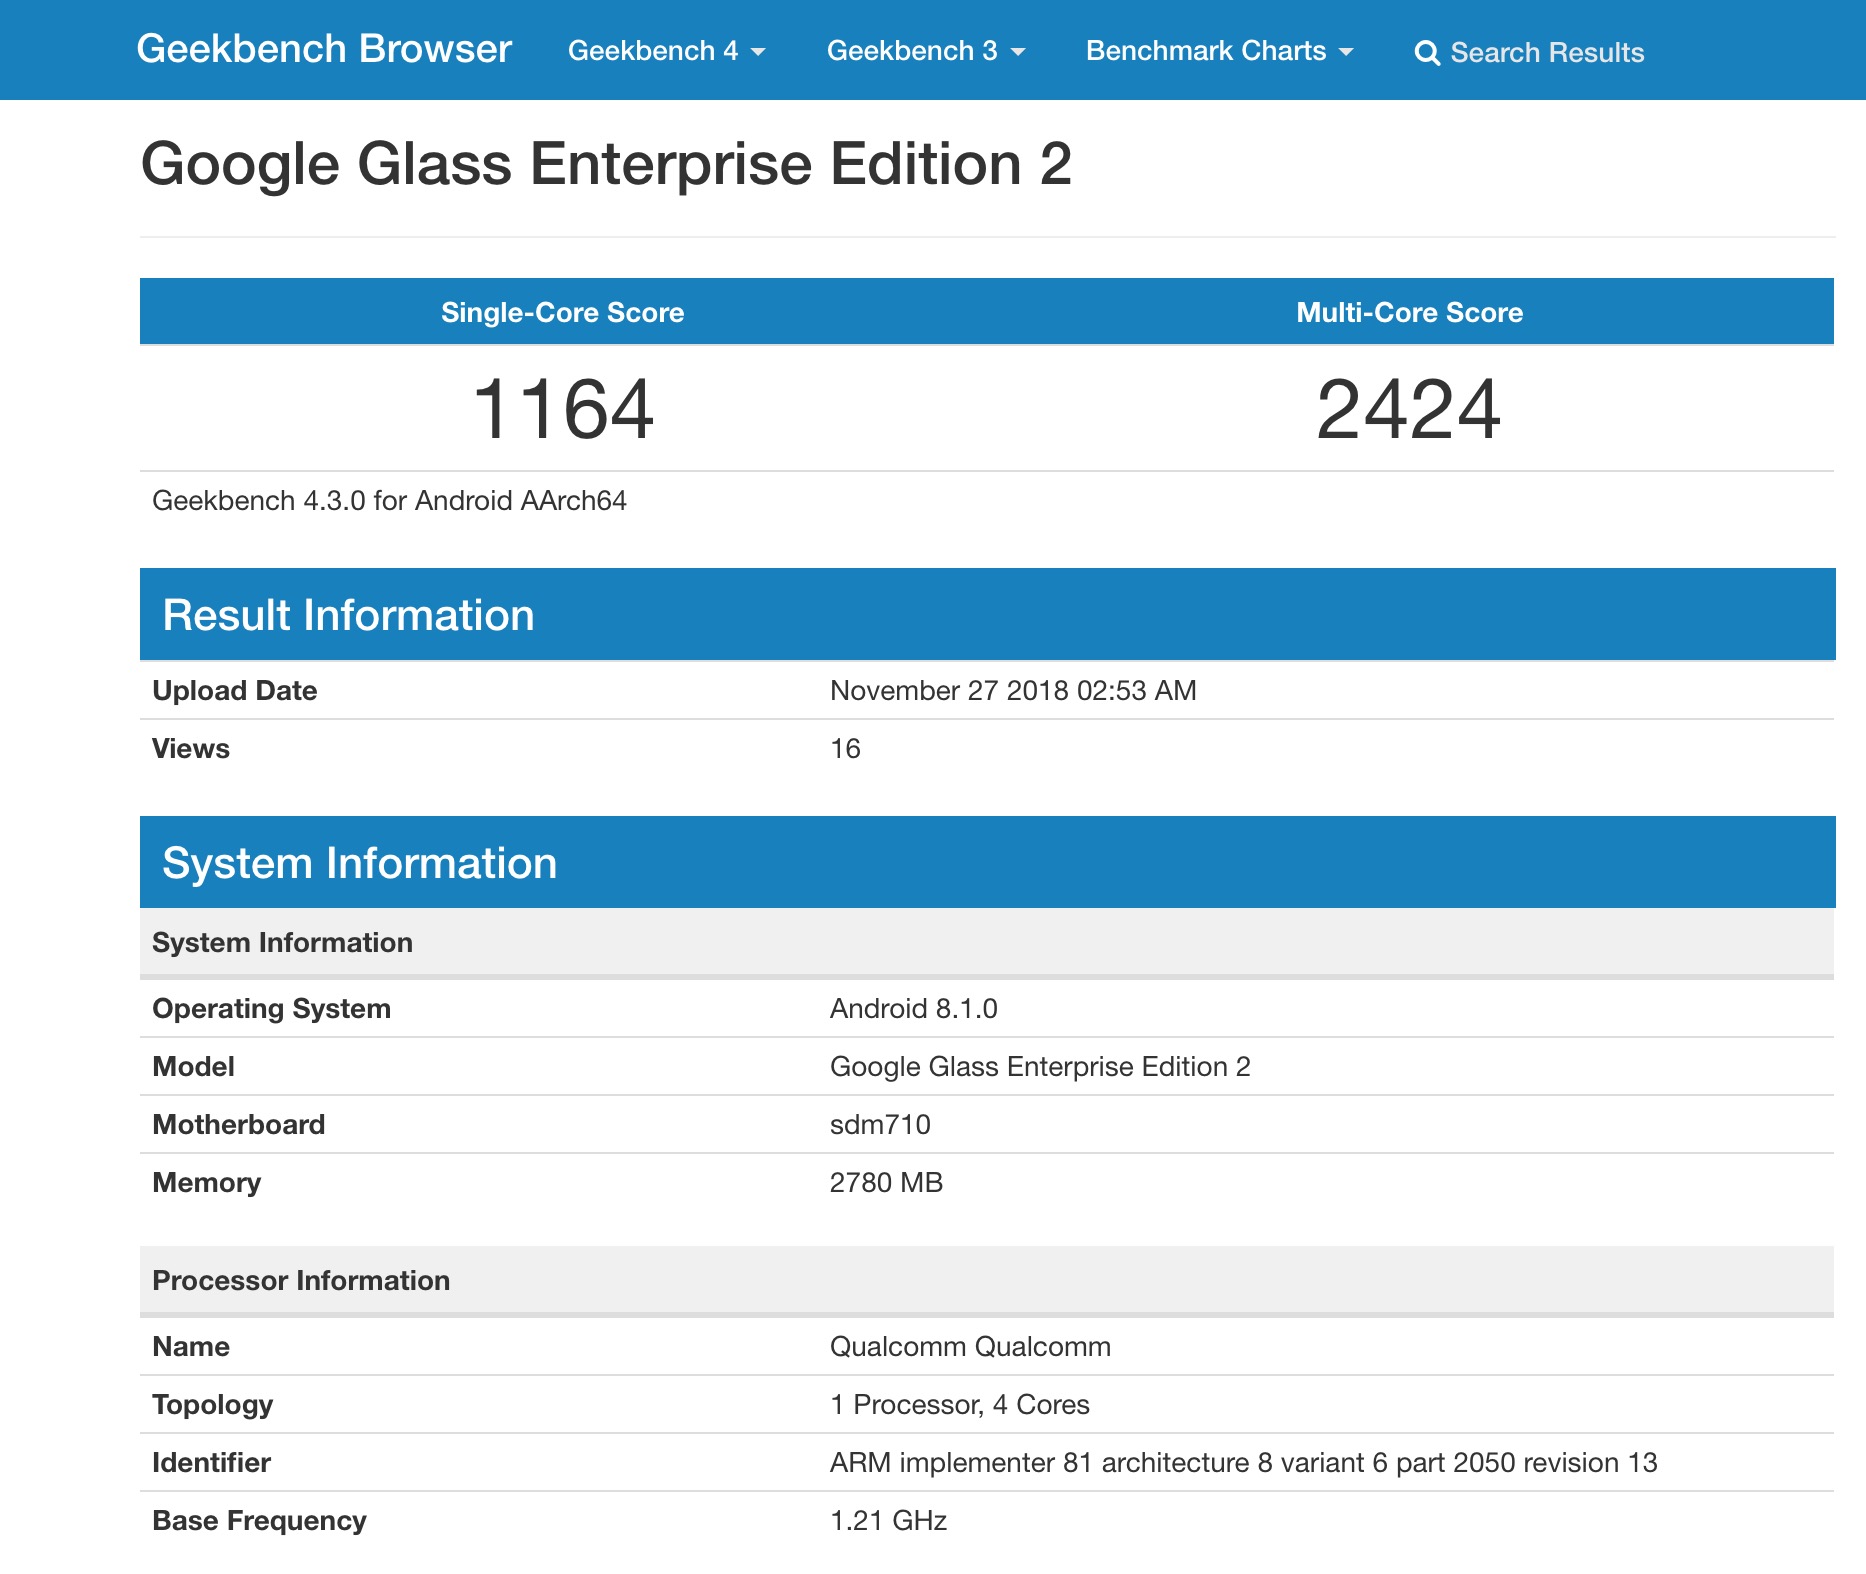Click the Motherboard value sdm710
The height and width of the screenshot is (1574, 1866).
tap(879, 1123)
